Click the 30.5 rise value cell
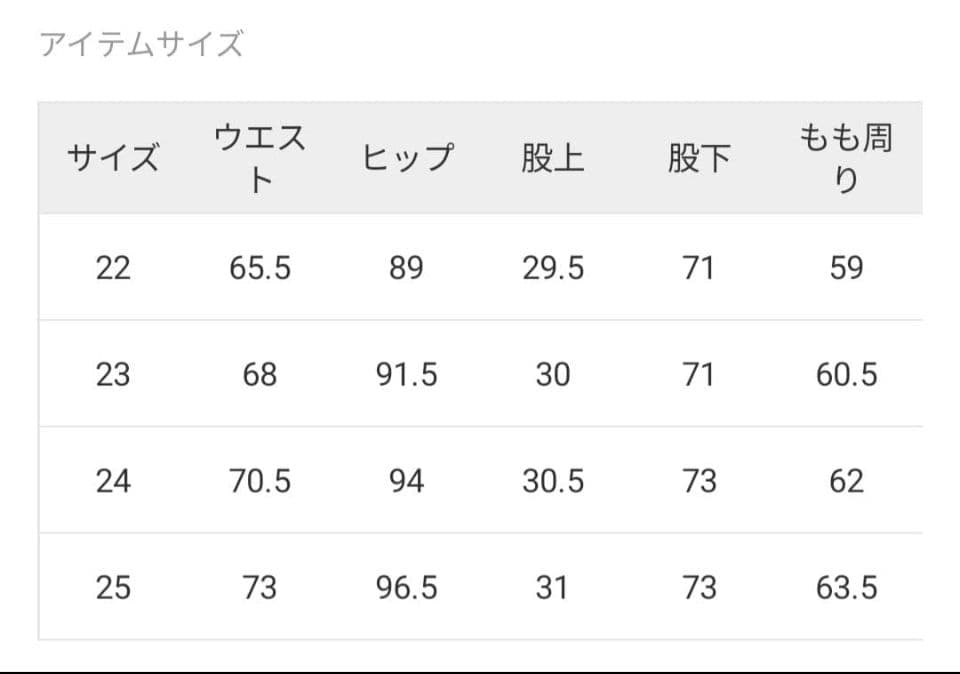Screen dimensions: 960x674 pyautogui.click(x=552, y=481)
